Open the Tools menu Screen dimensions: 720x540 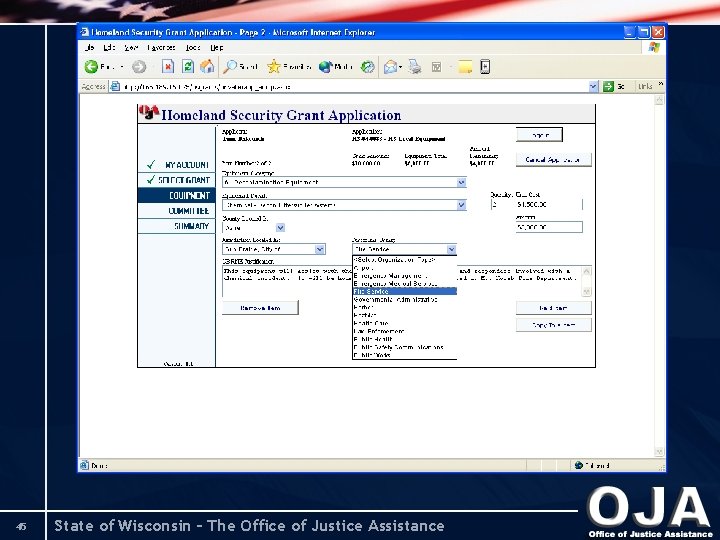[193, 47]
